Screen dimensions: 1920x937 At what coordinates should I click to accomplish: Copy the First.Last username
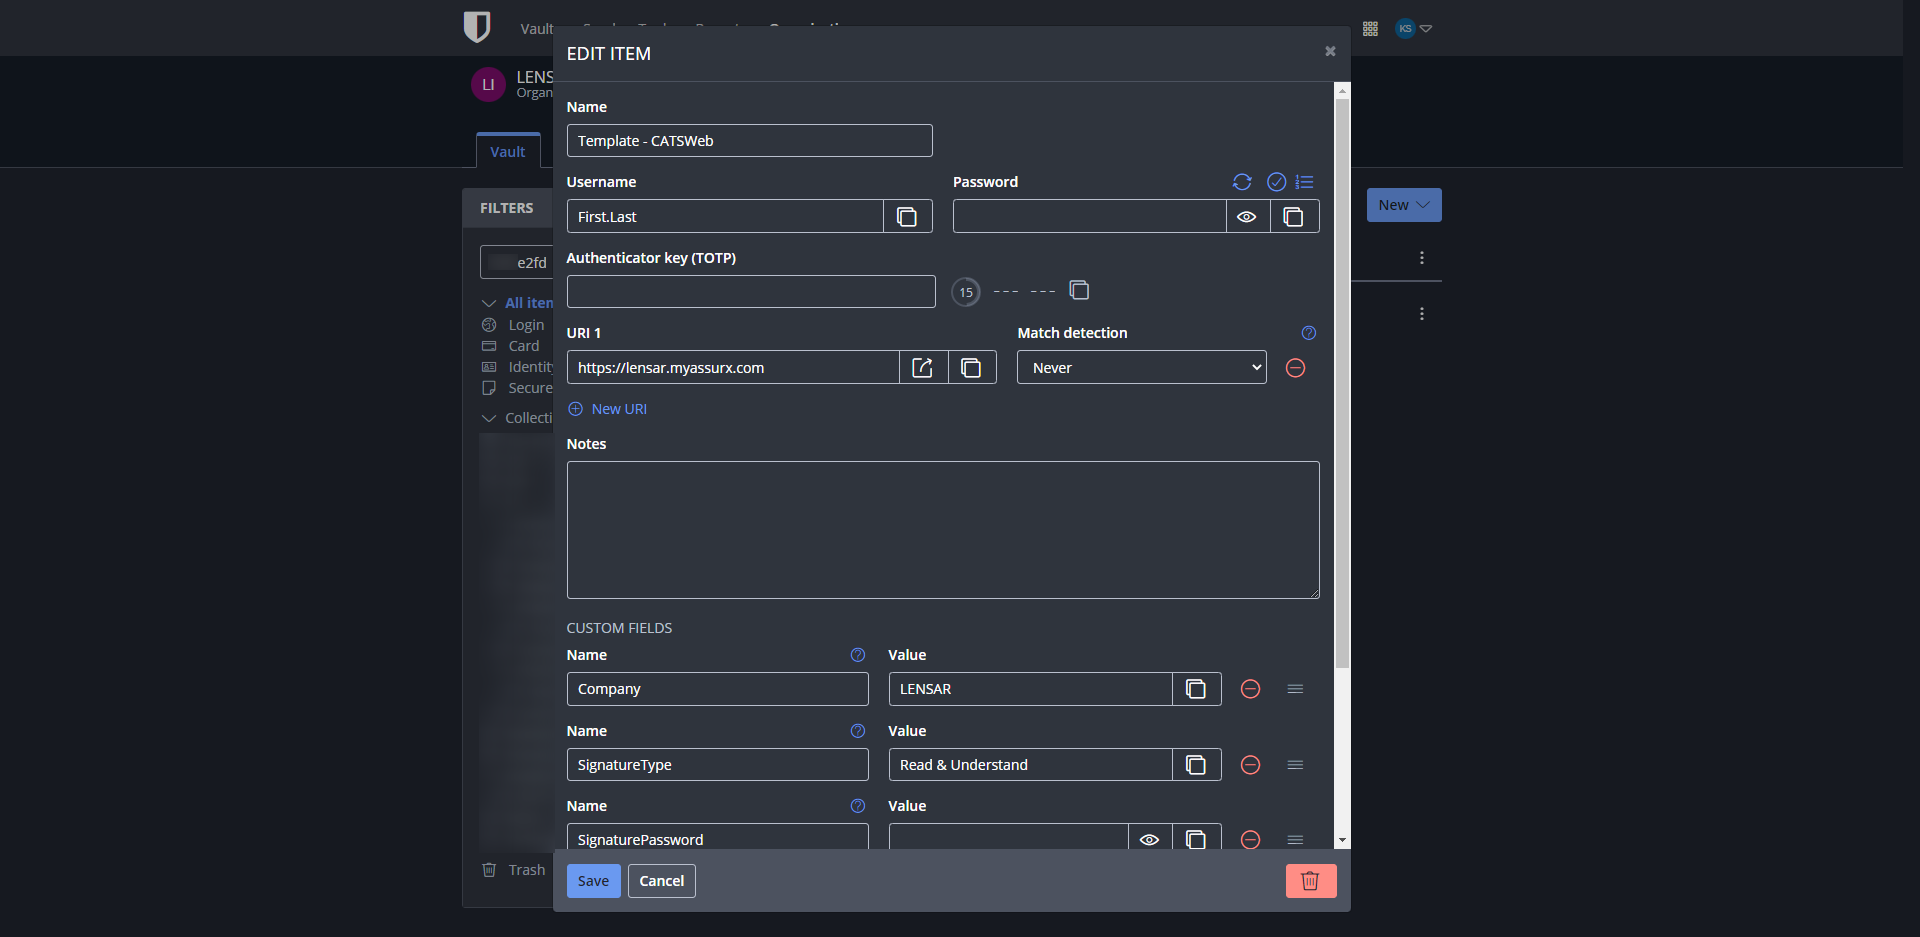tap(907, 216)
